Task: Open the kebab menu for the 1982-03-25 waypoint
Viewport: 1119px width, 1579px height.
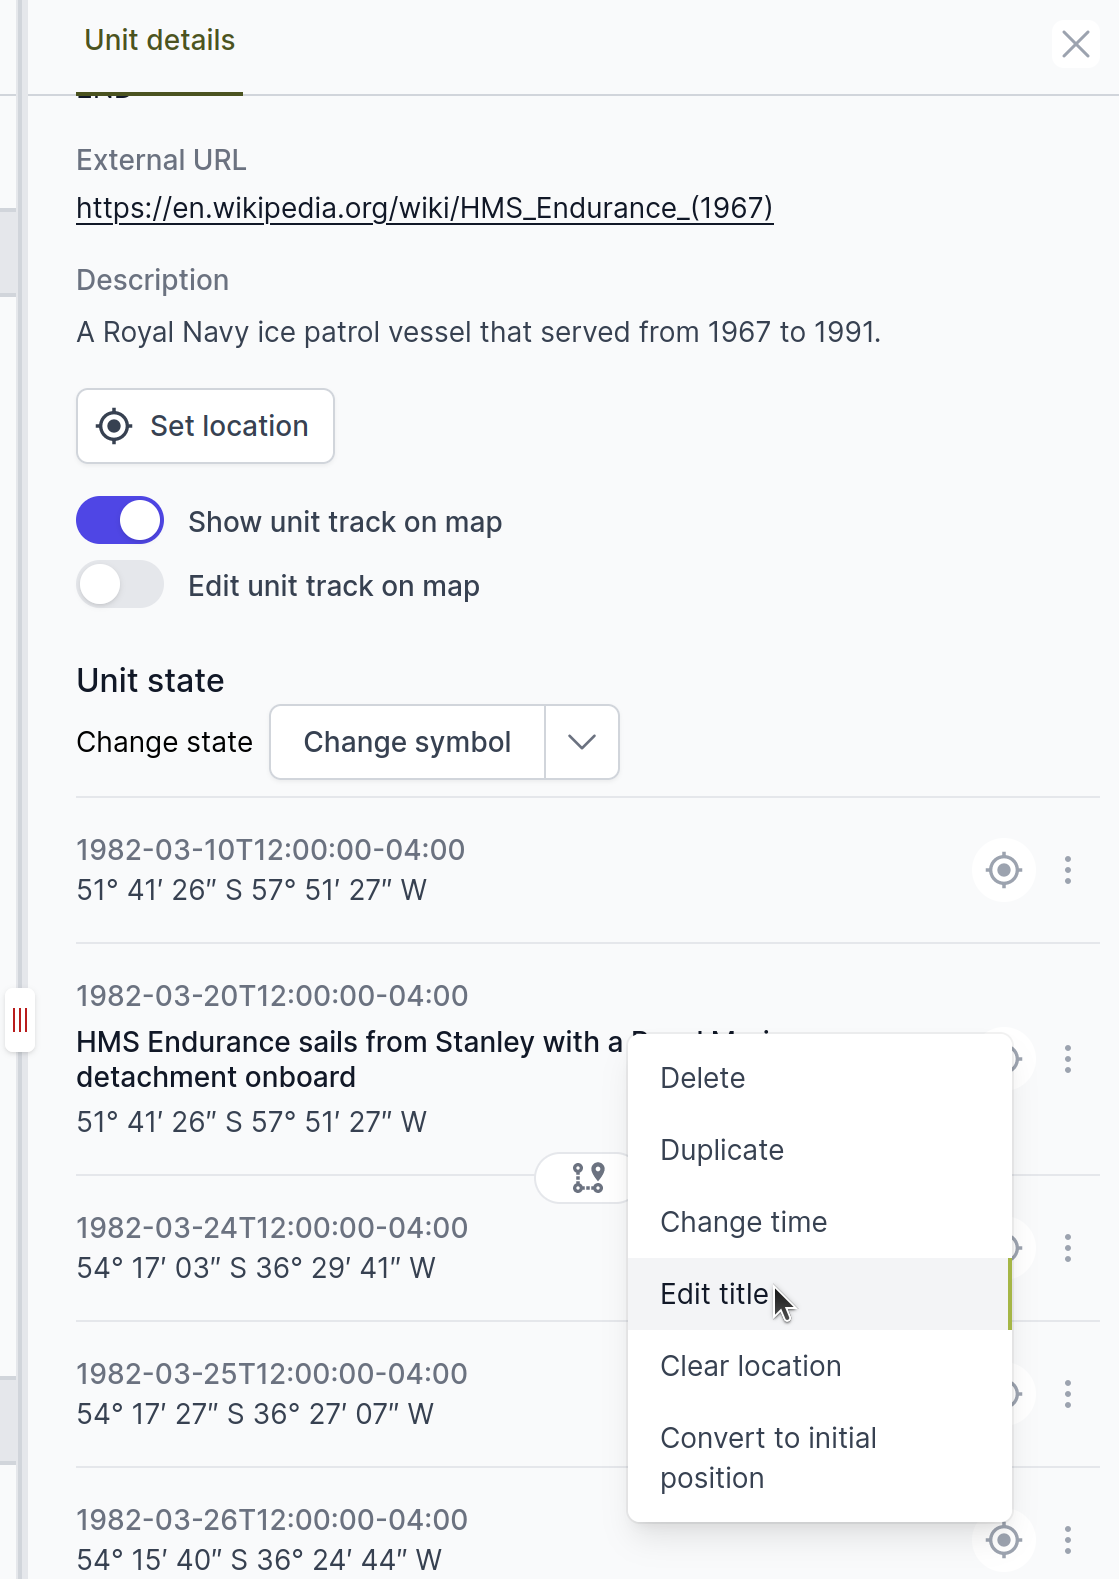Action: point(1067,1393)
